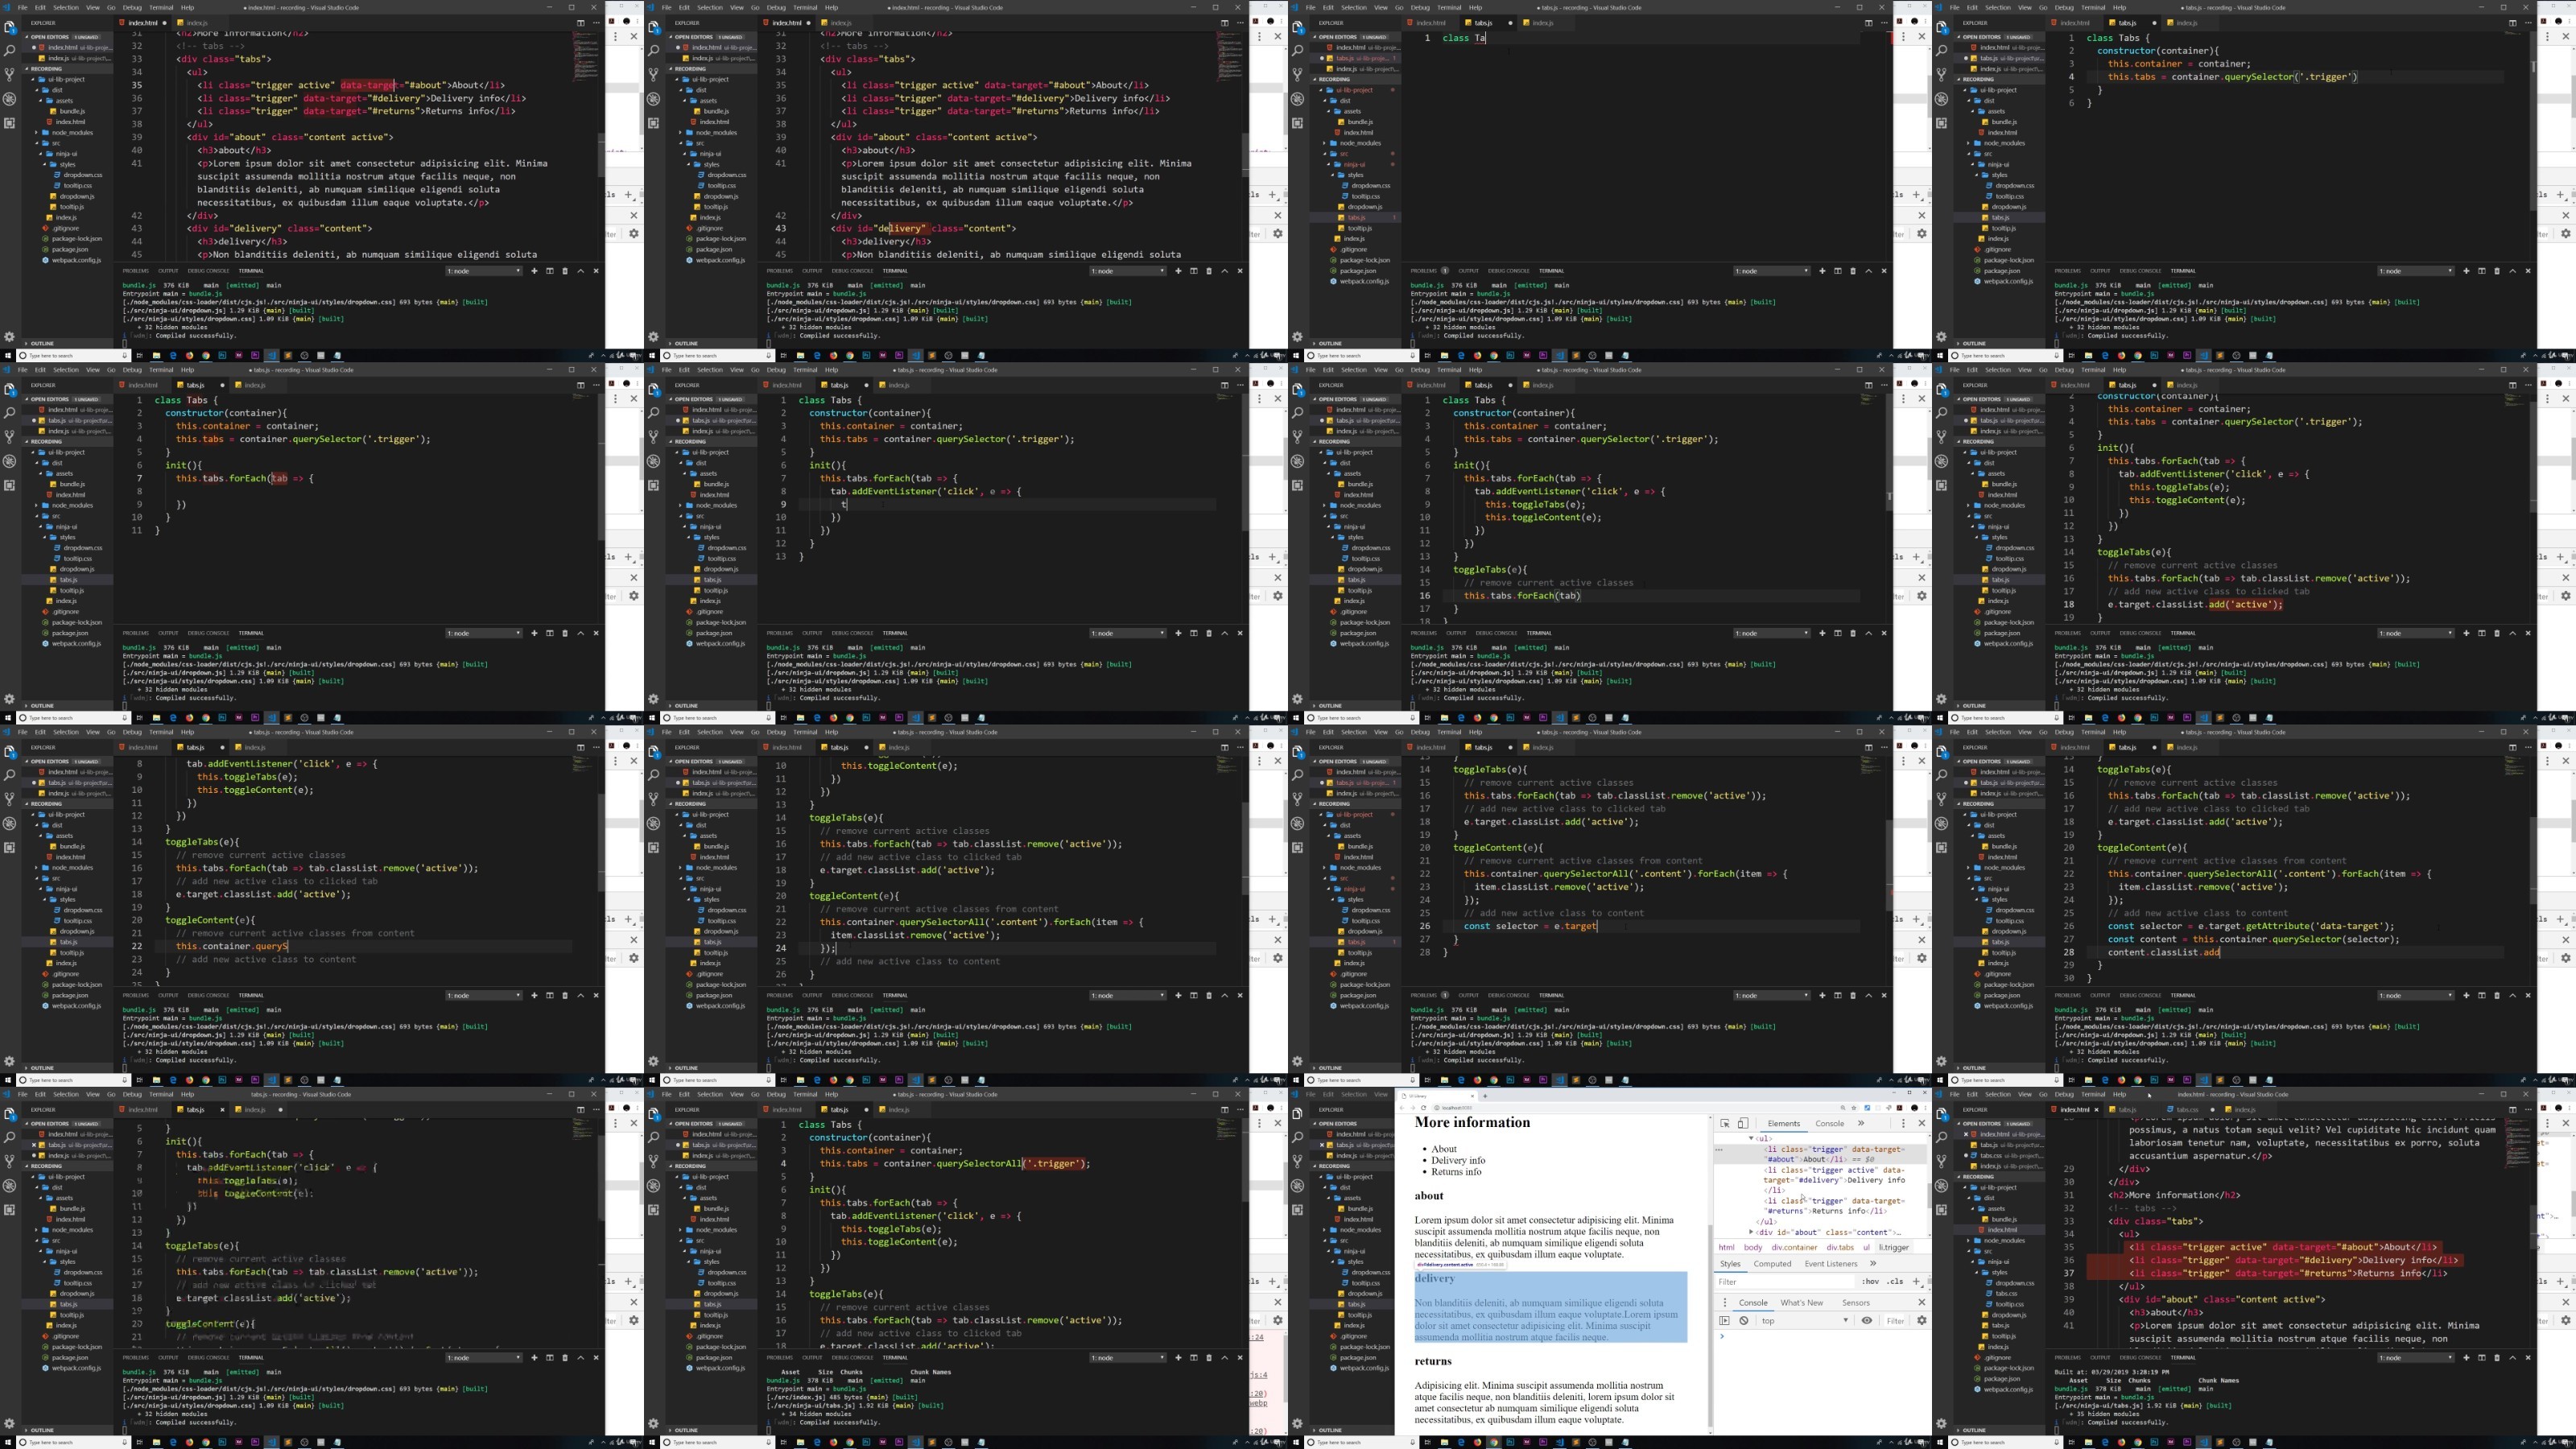The image size is (2576, 1449).
Task: Activate the DevTools element inspector picker
Action: (x=1725, y=1123)
